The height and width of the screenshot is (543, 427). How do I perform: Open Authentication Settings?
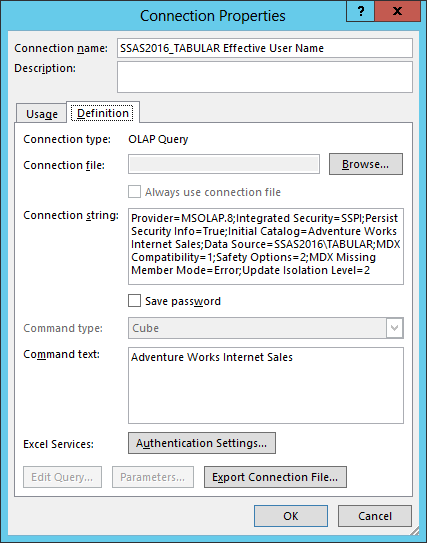[202, 443]
